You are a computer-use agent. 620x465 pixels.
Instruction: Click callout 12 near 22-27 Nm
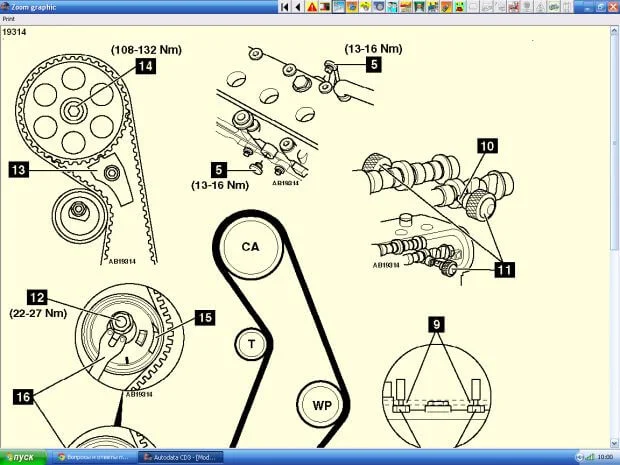37,296
